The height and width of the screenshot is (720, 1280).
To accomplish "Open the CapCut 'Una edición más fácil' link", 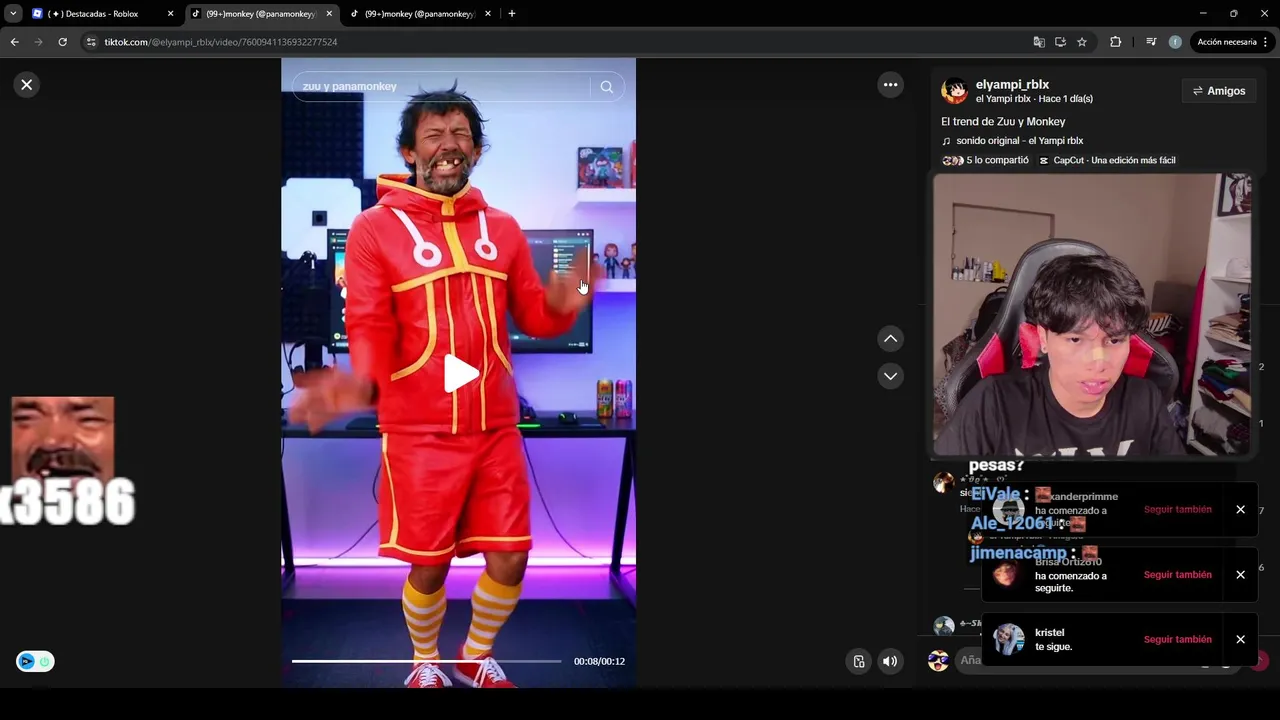I will tap(1107, 160).
